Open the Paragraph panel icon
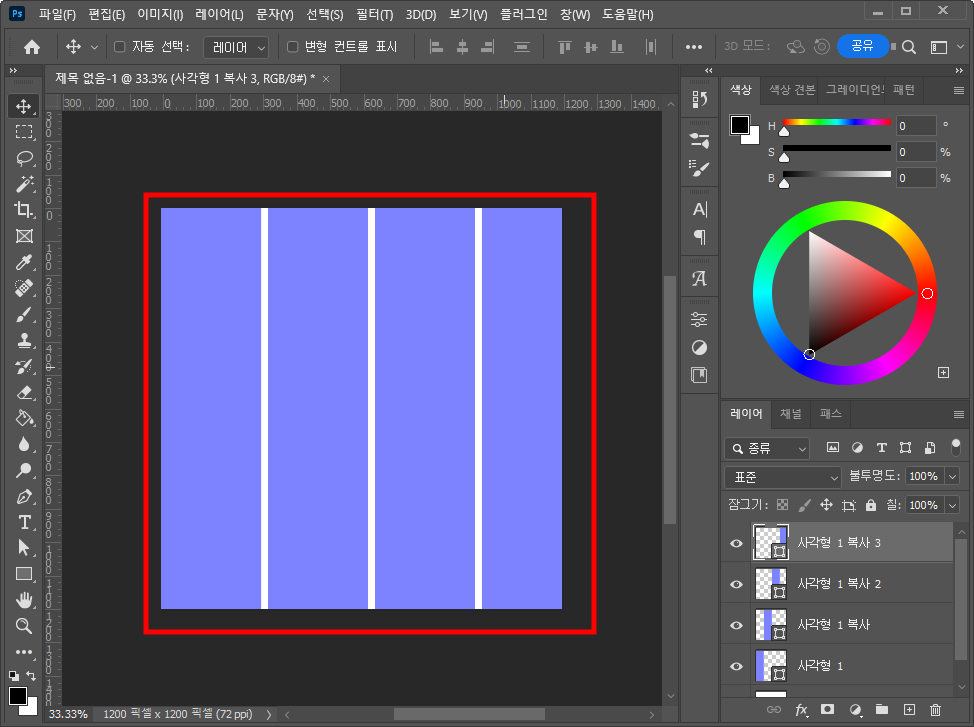The image size is (974, 727). [699, 237]
